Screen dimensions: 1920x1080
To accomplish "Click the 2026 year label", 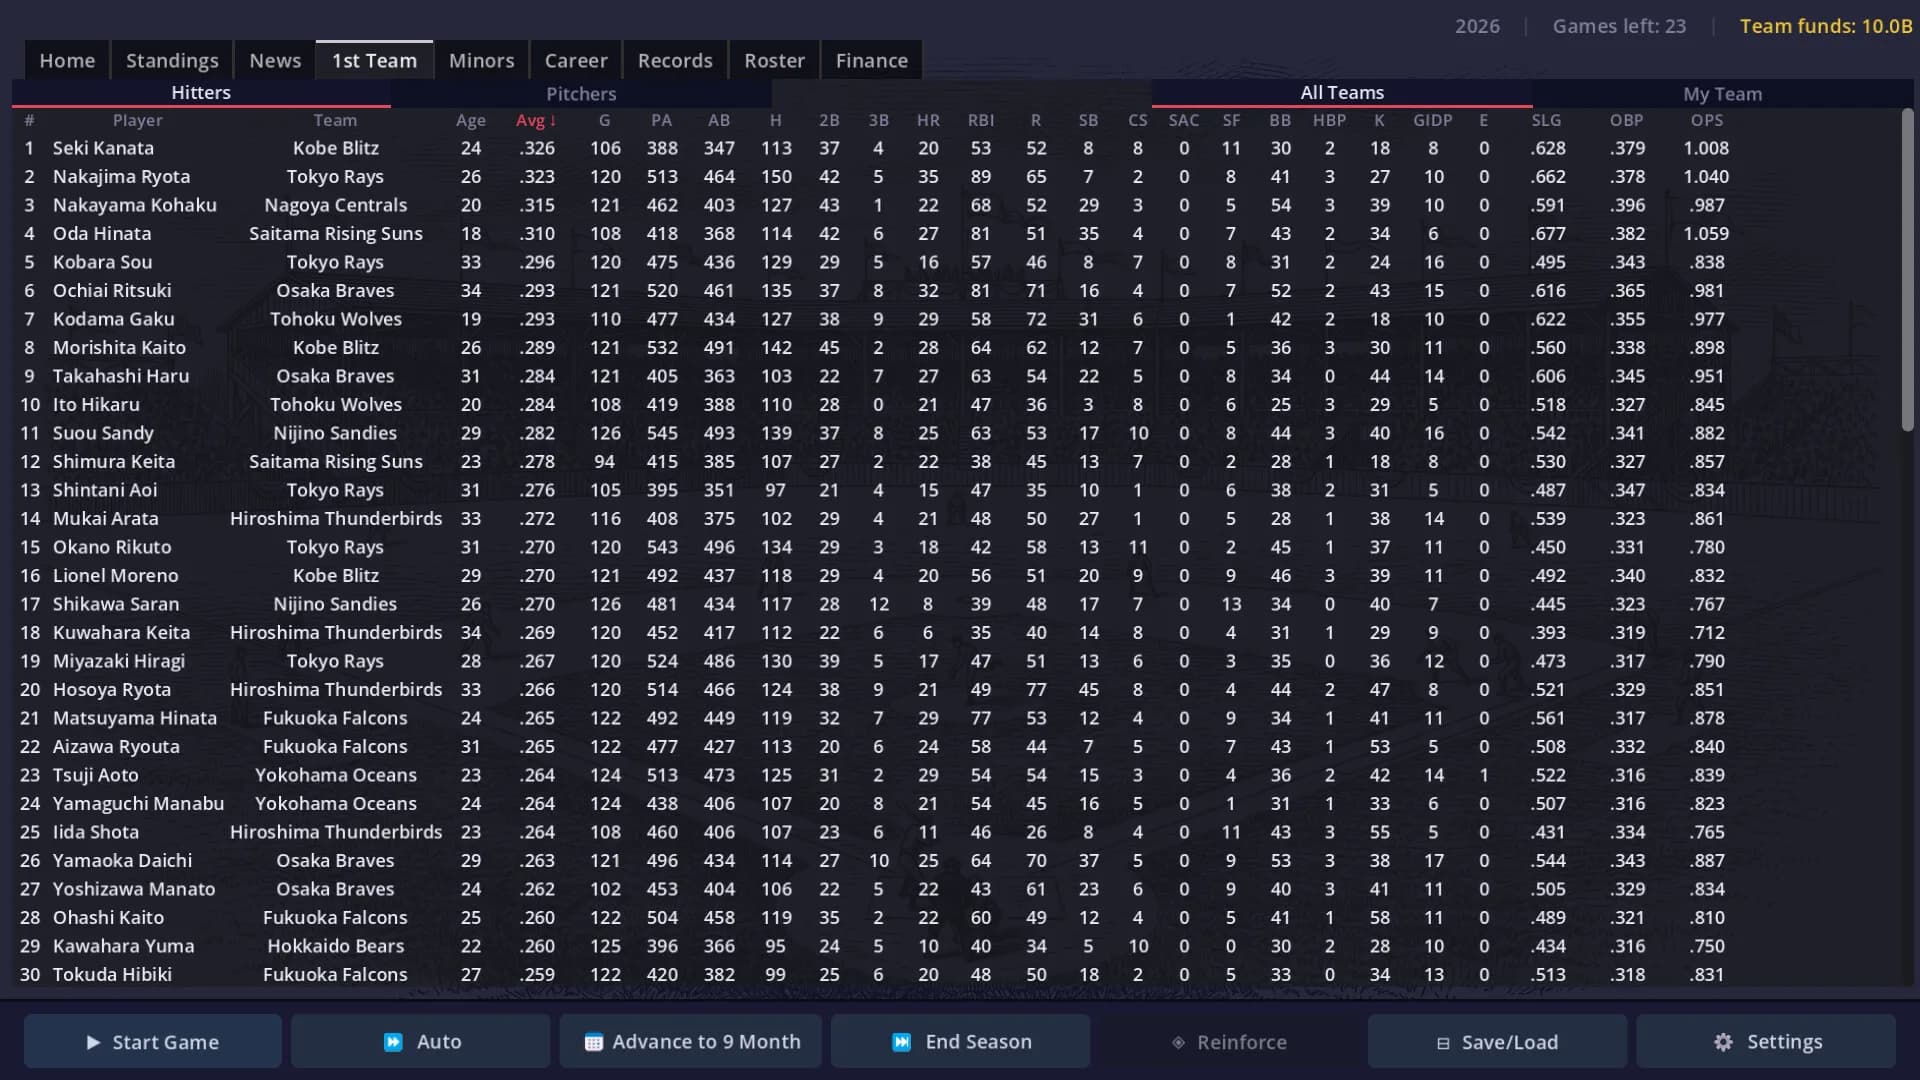I will 1477,26.
